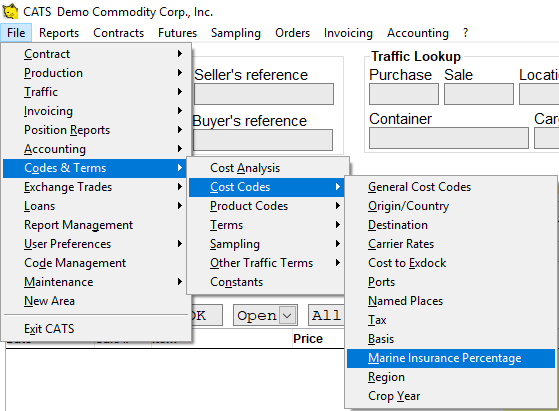Expand the Contract submenu

pos(94,54)
